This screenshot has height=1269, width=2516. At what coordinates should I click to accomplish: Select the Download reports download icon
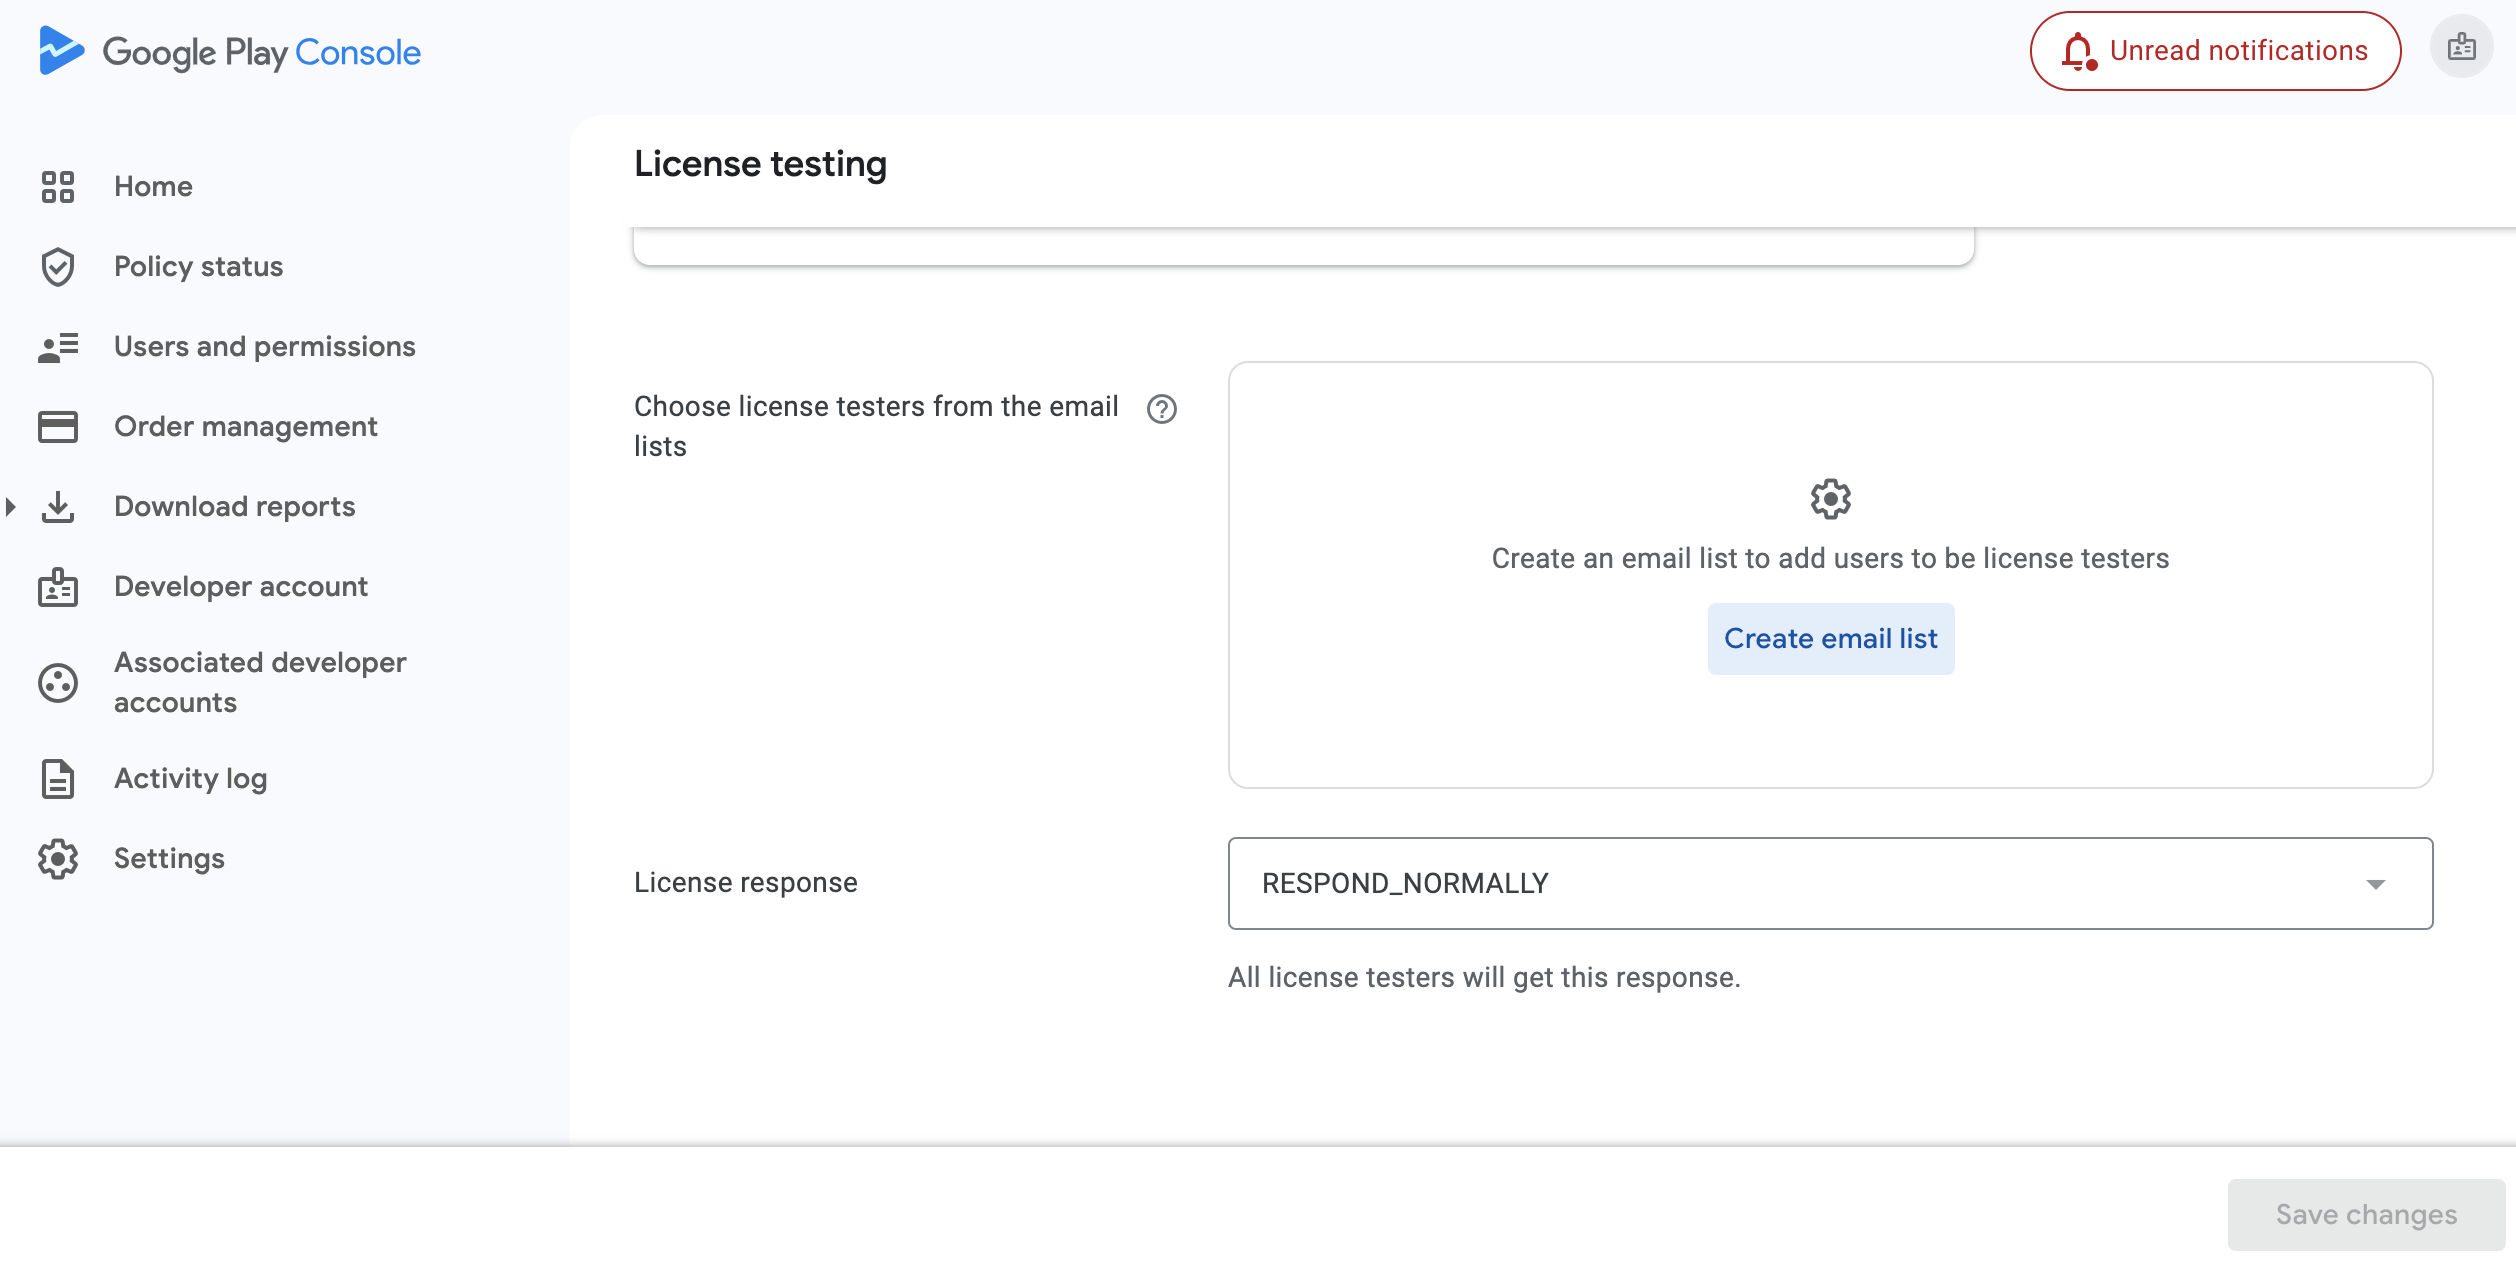coord(58,506)
